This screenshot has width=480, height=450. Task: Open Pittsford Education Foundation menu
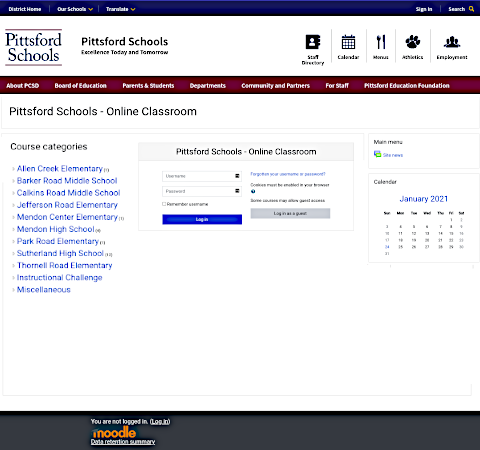pos(407,86)
